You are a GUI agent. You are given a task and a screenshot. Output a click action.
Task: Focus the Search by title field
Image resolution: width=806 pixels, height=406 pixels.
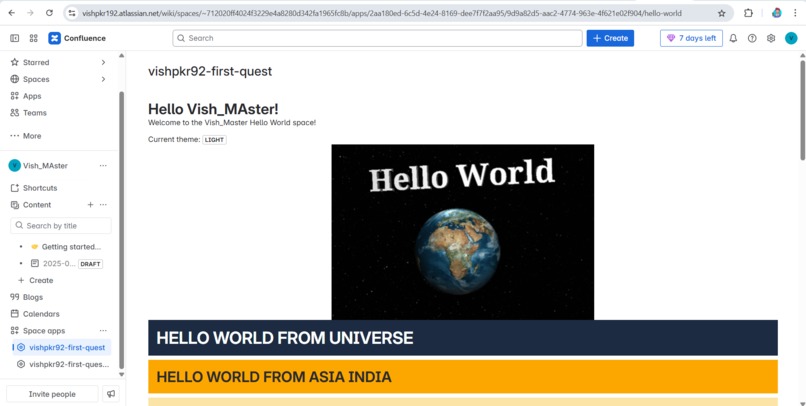(x=61, y=226)
